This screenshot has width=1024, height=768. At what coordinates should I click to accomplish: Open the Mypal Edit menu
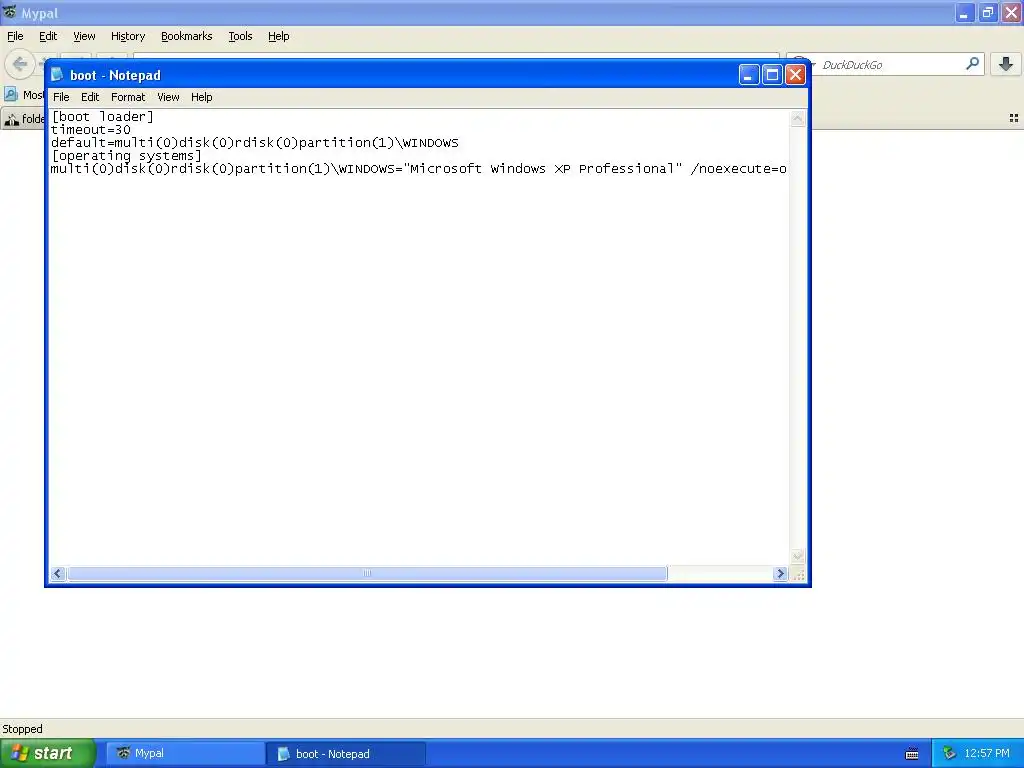point(48,36)
